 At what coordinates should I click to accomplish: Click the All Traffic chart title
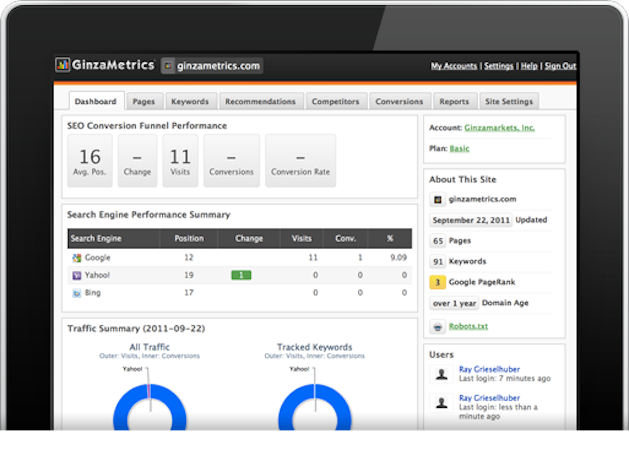pyautogui.click(x=150, y=347)
